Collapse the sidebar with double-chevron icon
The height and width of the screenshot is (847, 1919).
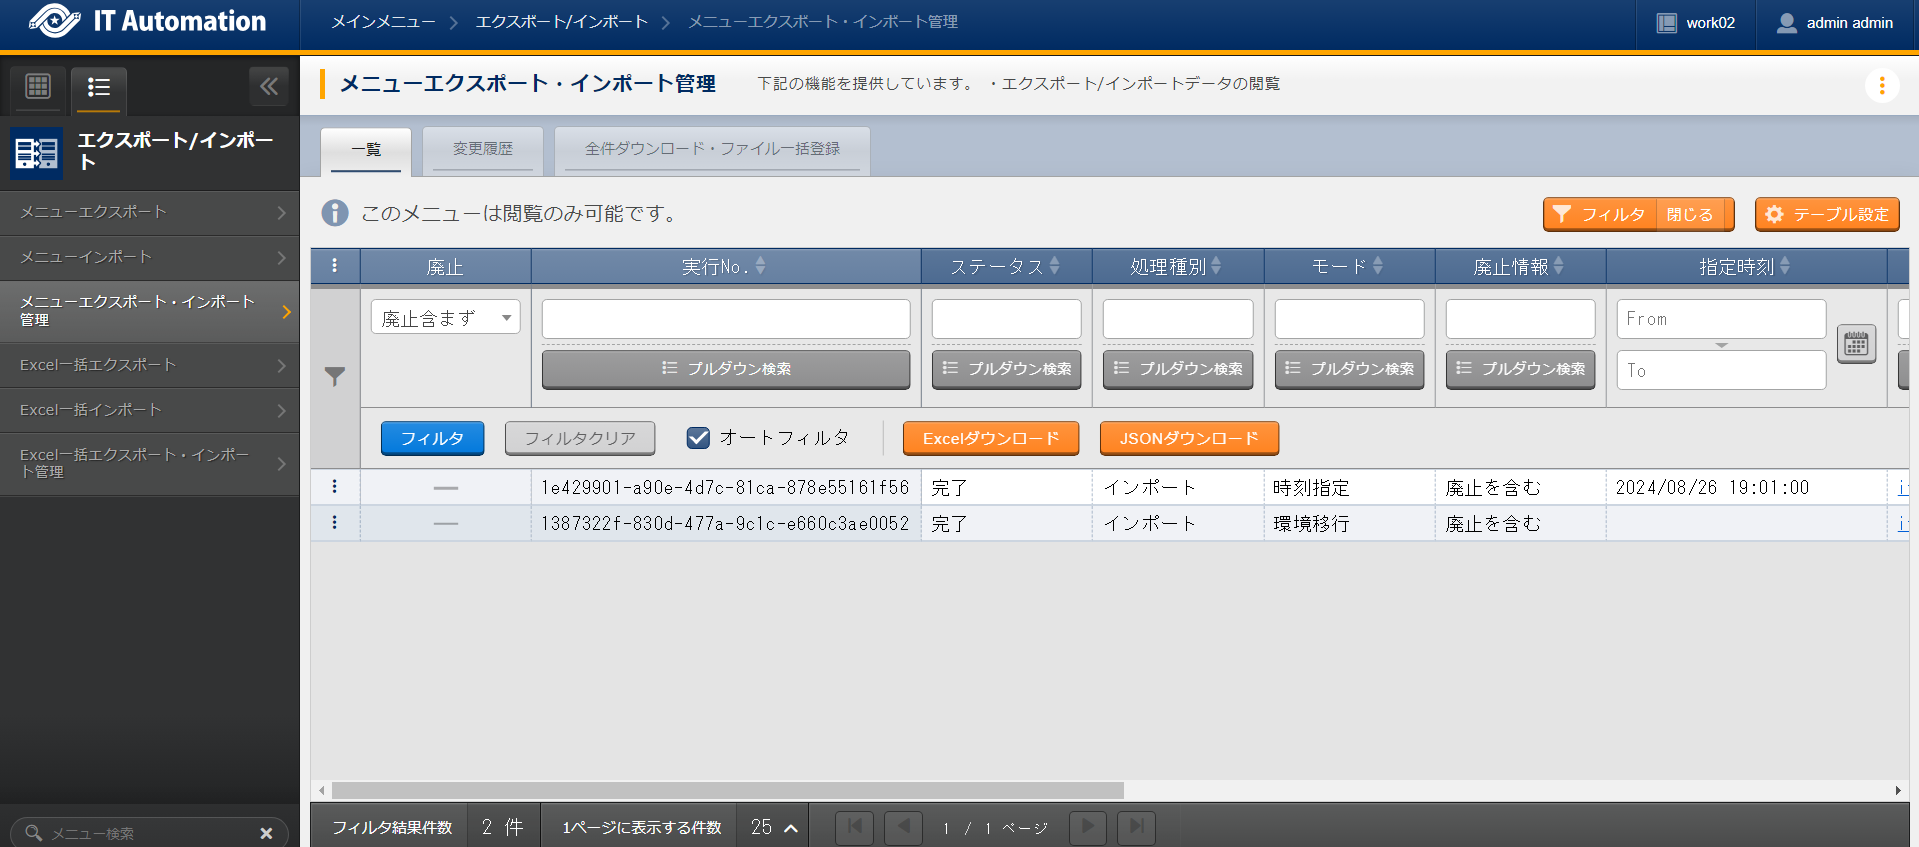[269, 87]
